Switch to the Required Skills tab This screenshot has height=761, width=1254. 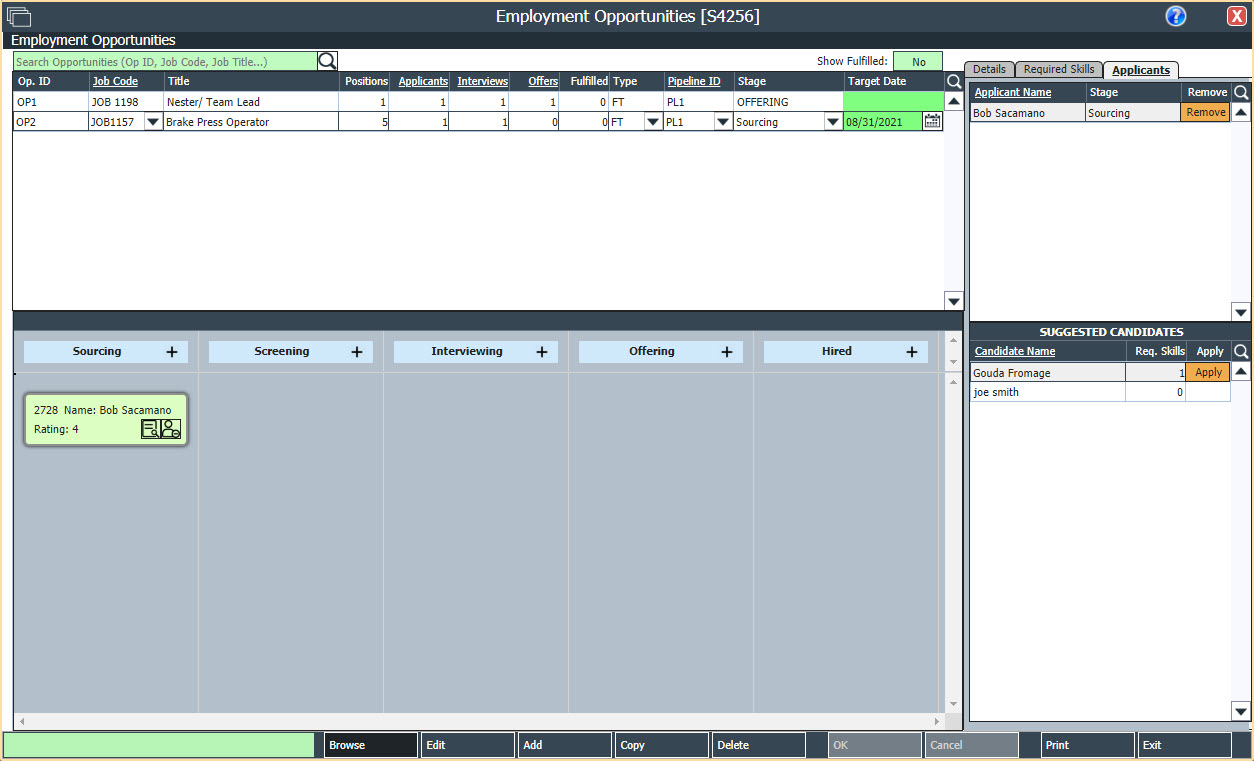[1059, 69]
